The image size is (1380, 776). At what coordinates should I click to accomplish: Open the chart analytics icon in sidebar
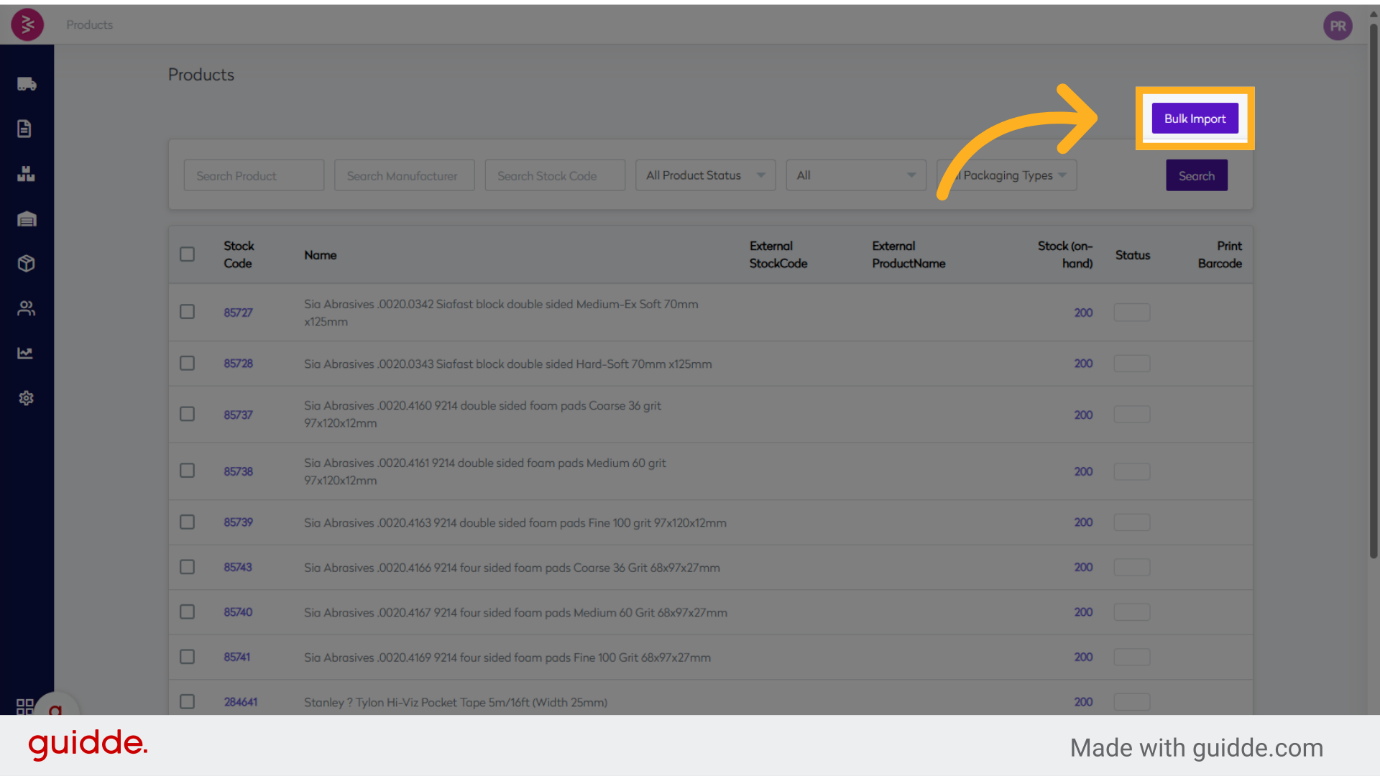pyautogui.click(x=26, y=353)
